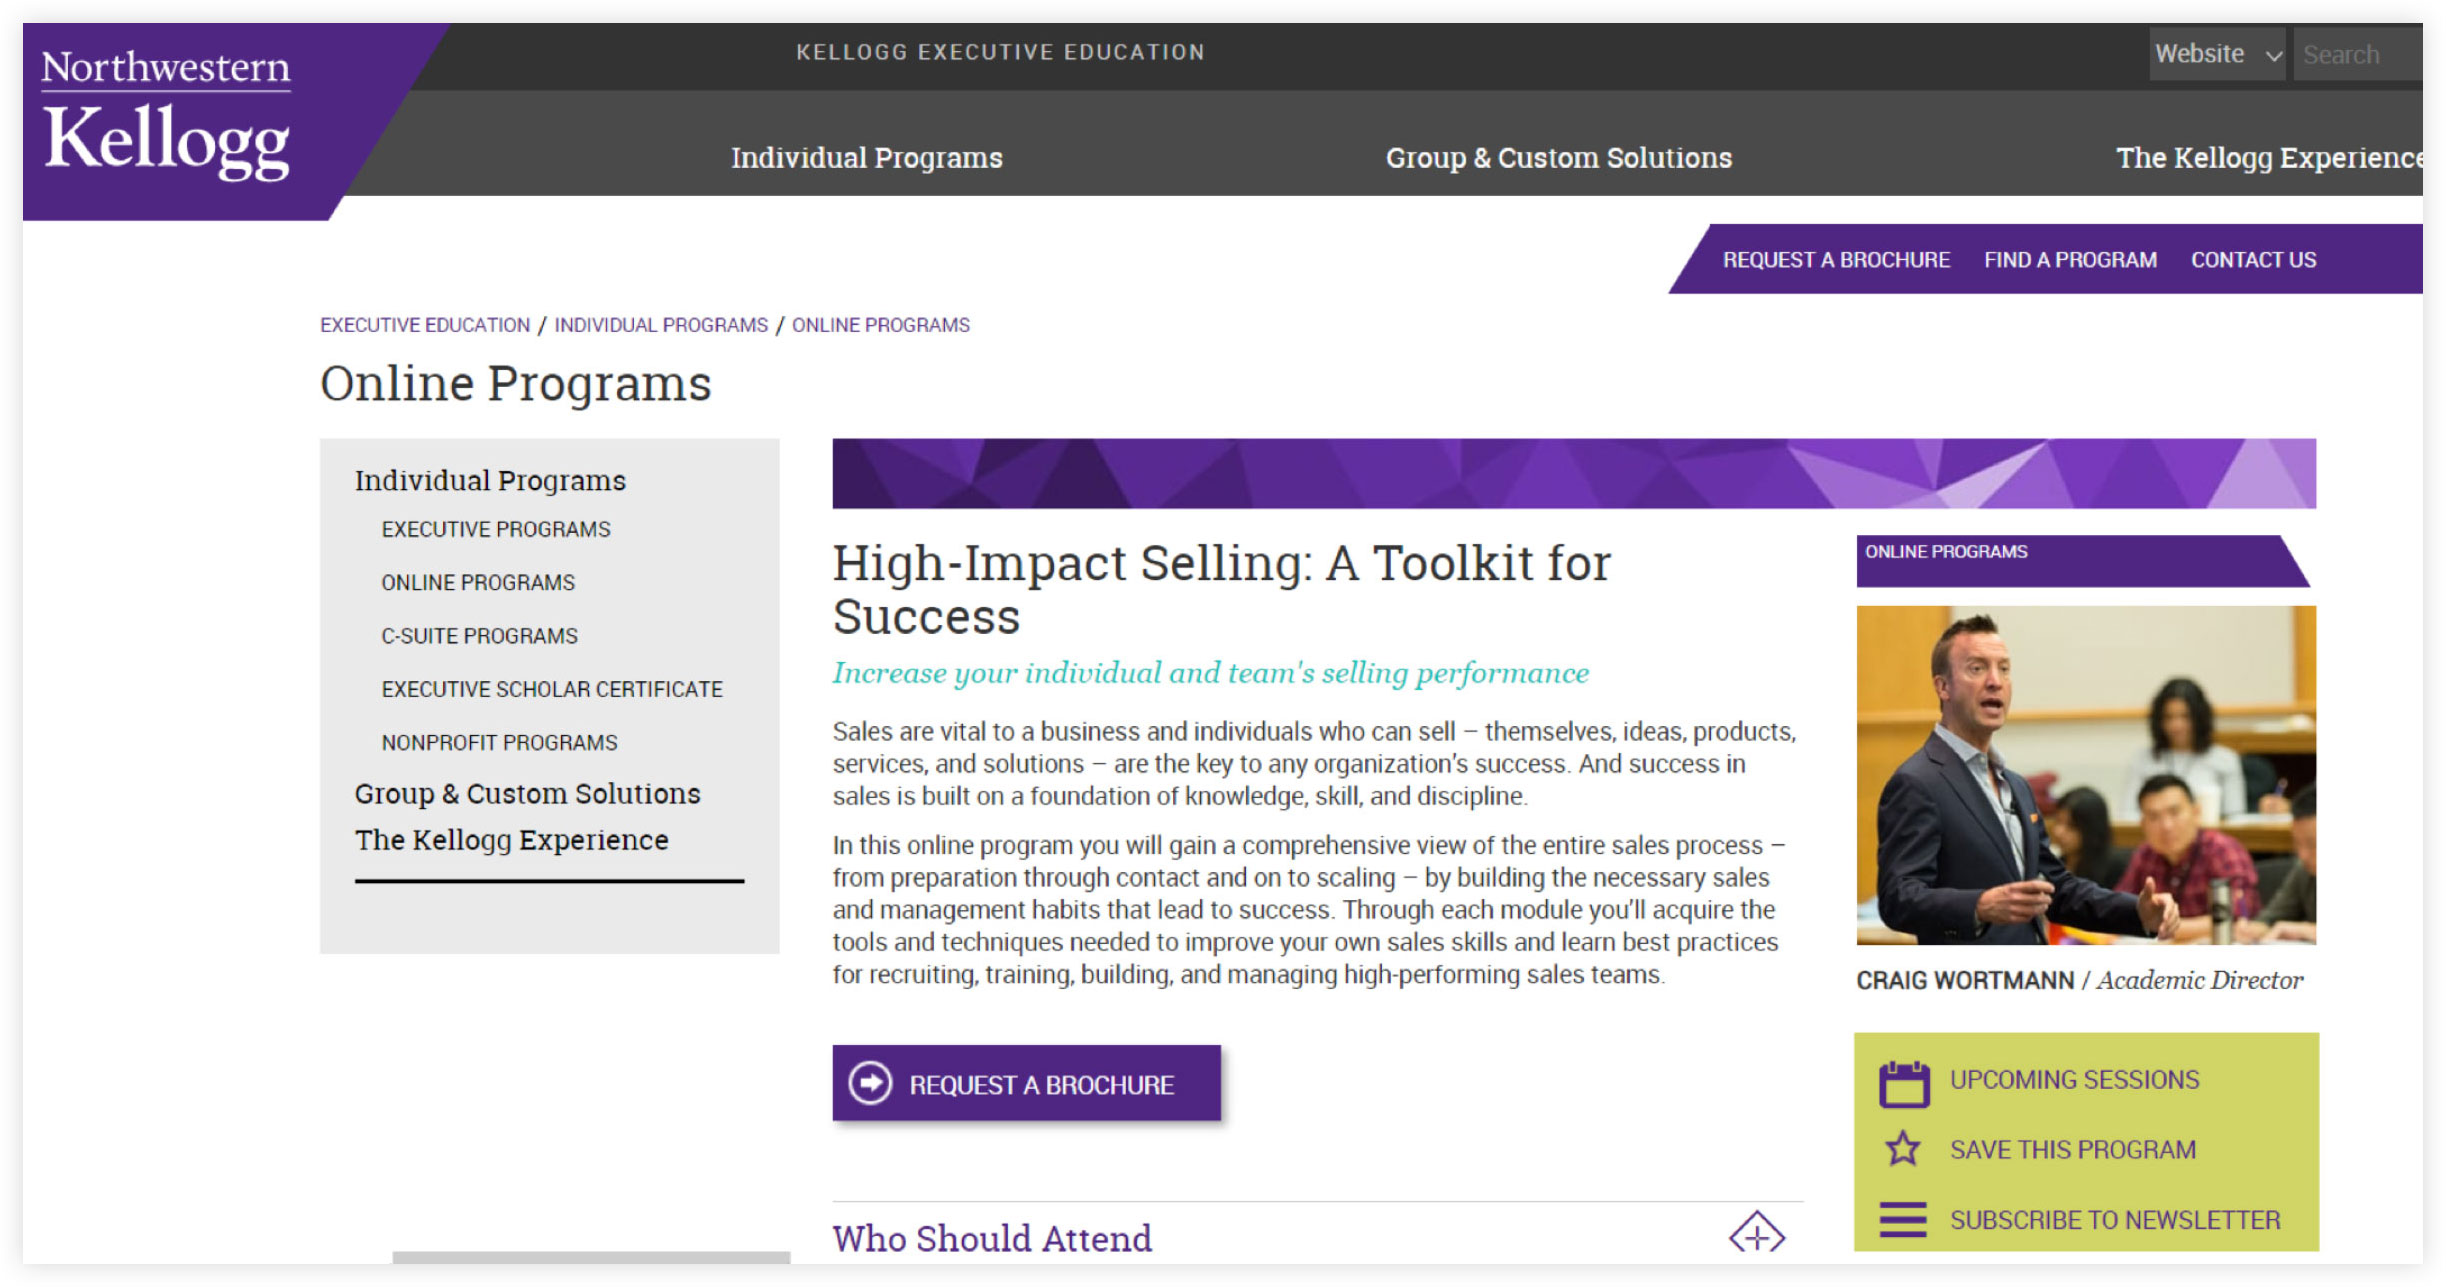Select Executive Scholar Certificate in the sidebar
Image resolution: width=2446 pixels, height=1287 pixels.
click(552, 689)
